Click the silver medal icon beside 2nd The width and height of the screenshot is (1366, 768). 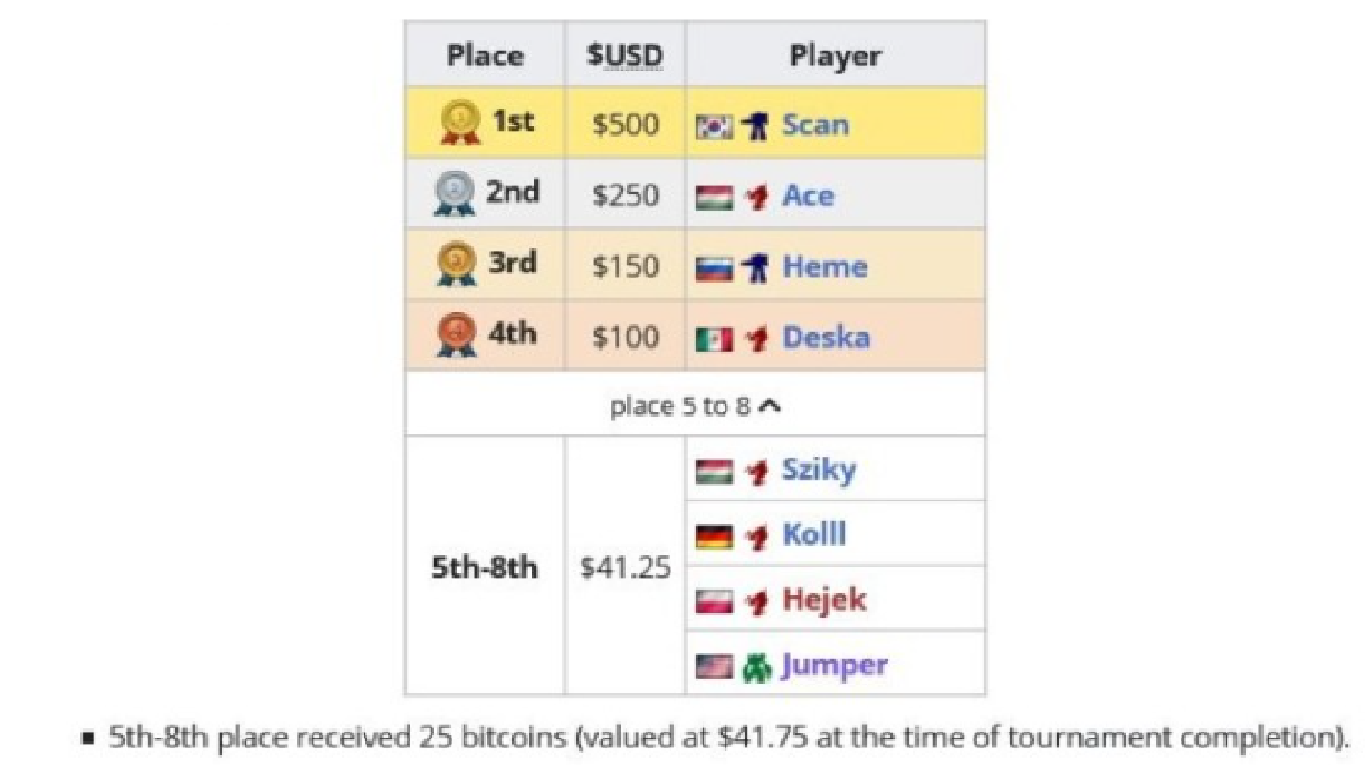pyautogui.click(x=455, y=194)
